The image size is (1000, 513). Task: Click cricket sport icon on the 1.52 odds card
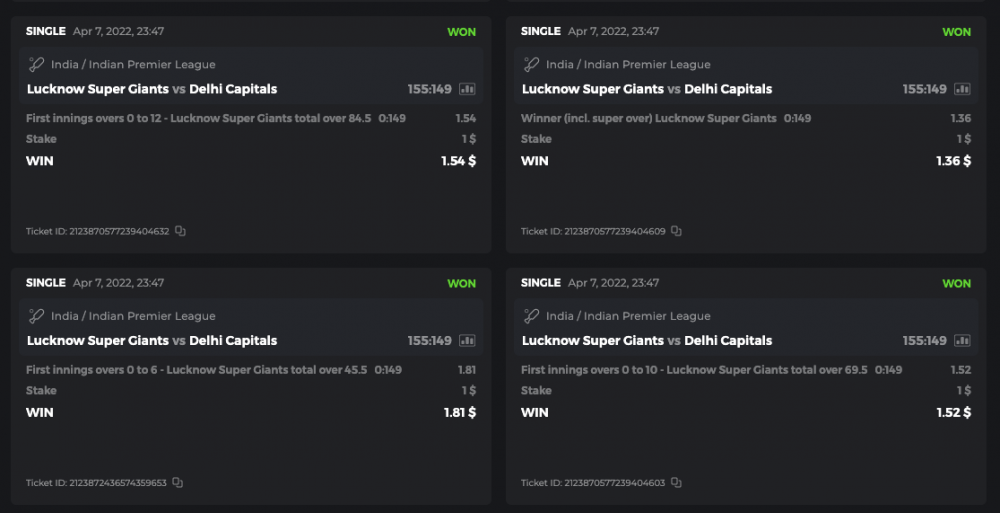pyautogui.click(x=532, y=316)
